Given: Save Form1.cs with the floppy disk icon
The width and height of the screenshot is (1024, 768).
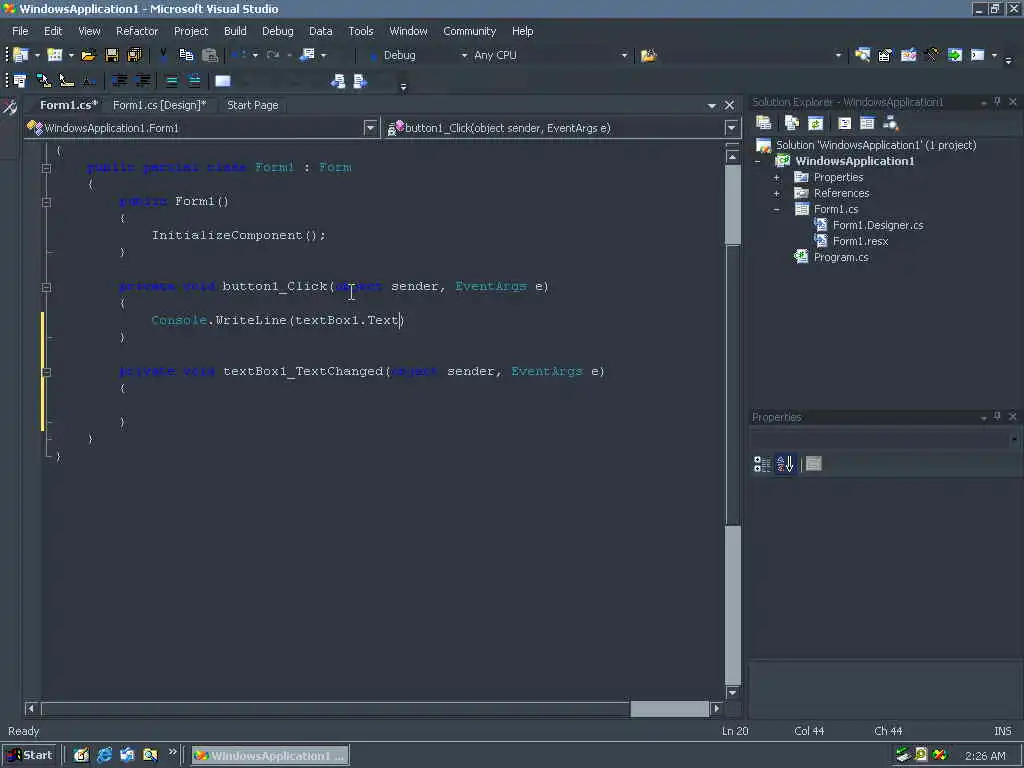Looking at the screenshot, I should coord(112,56).
